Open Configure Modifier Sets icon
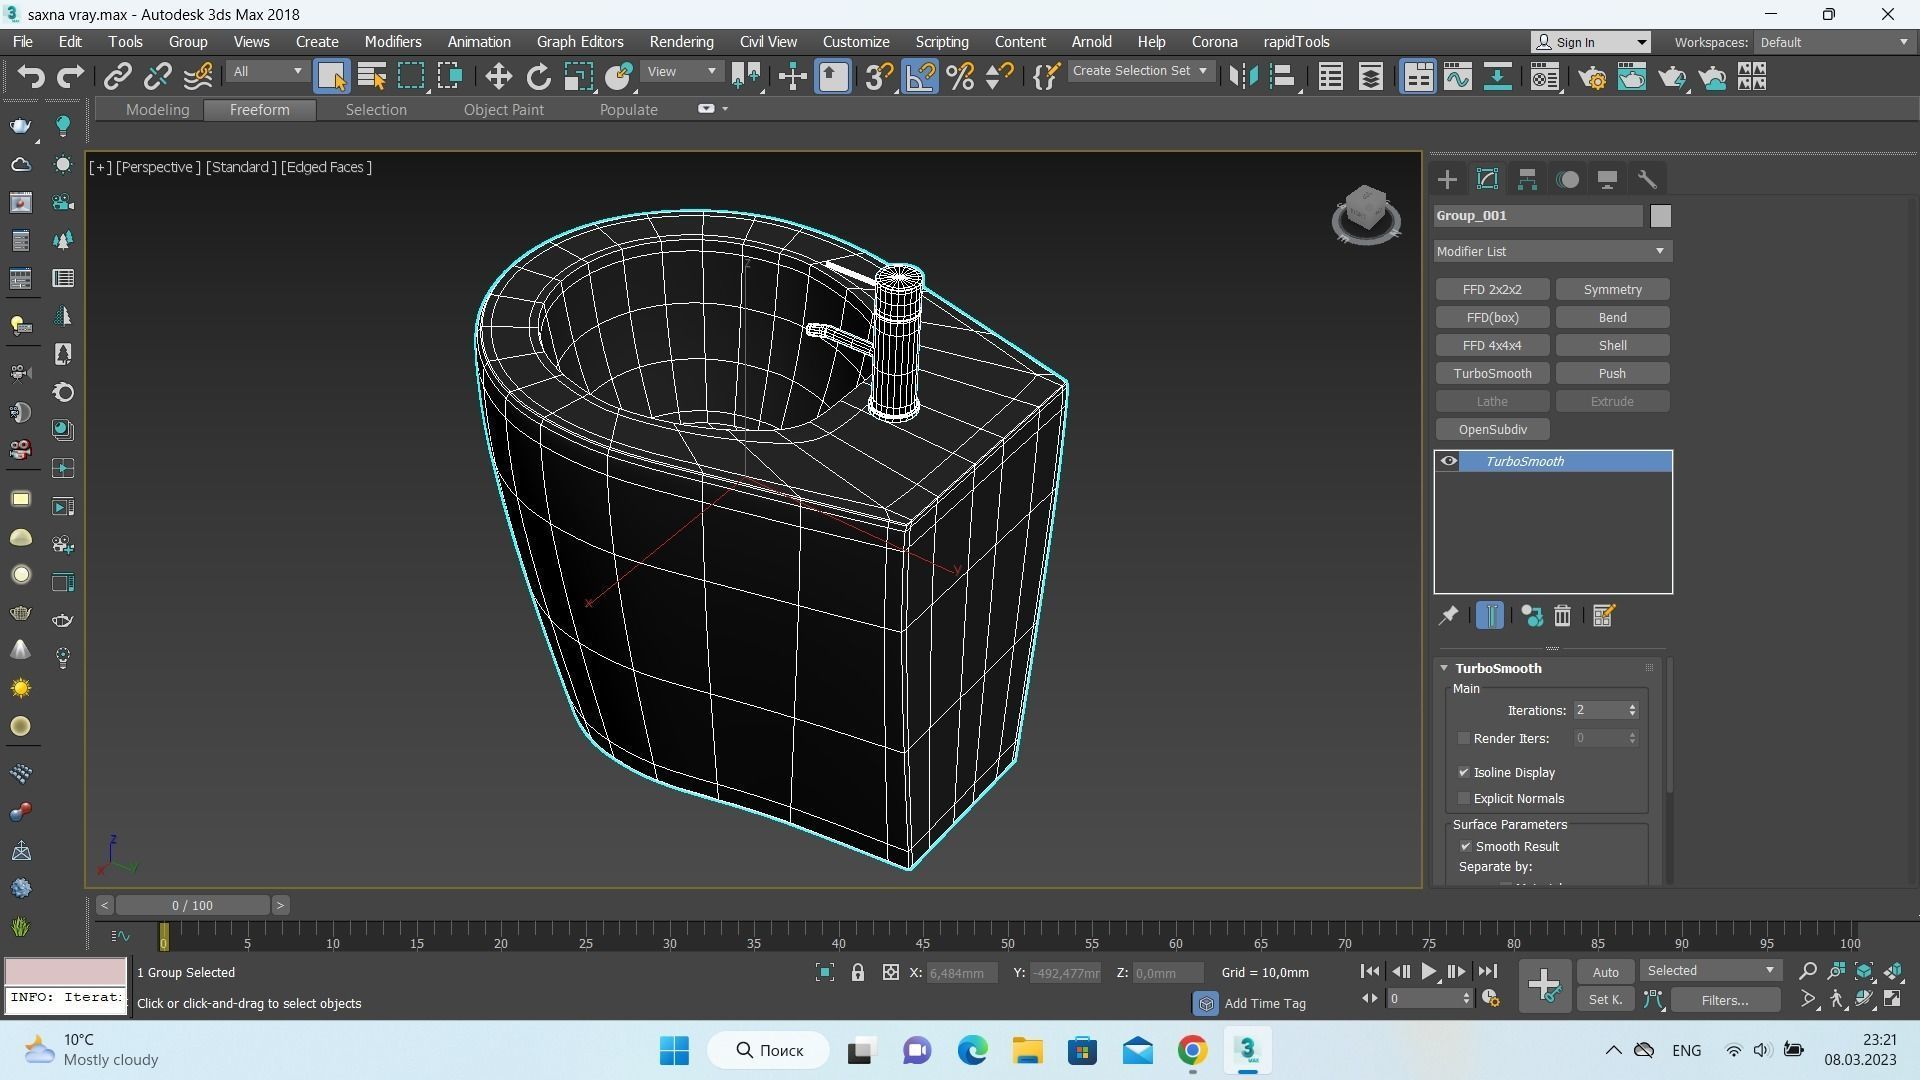Image resolution: width=1920 pixels, height=1080 pixels. 1603,616
